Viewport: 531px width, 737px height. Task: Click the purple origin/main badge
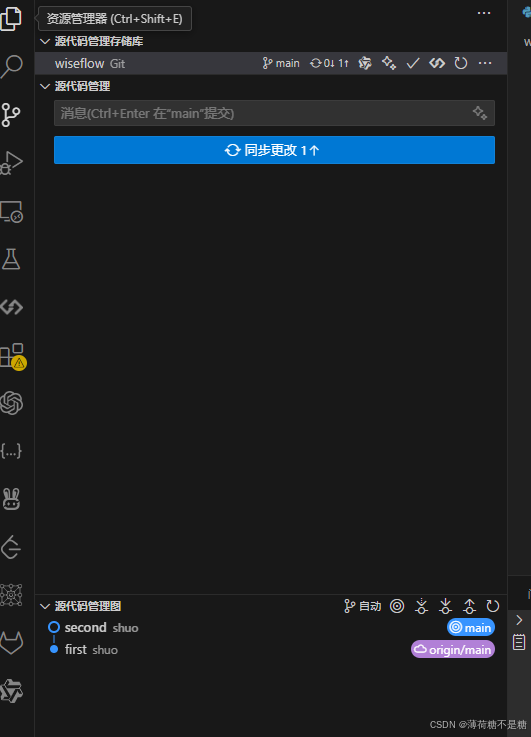click(453, 650)
